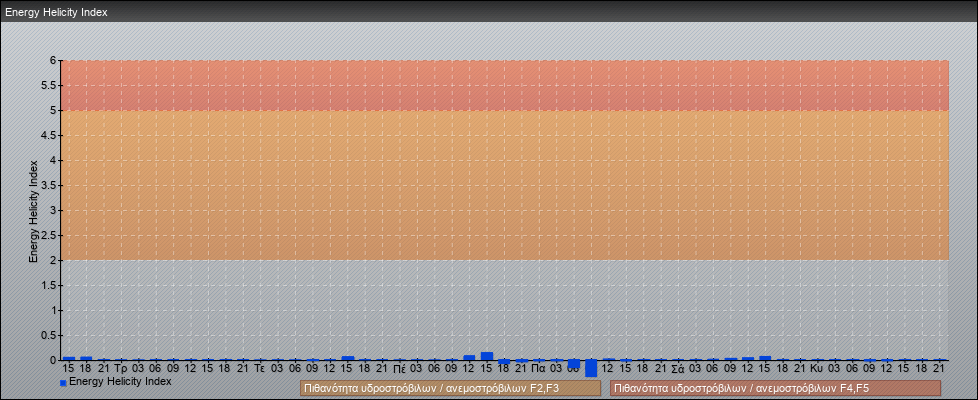Click the Τρ day label on x-axis

point(121,369)
